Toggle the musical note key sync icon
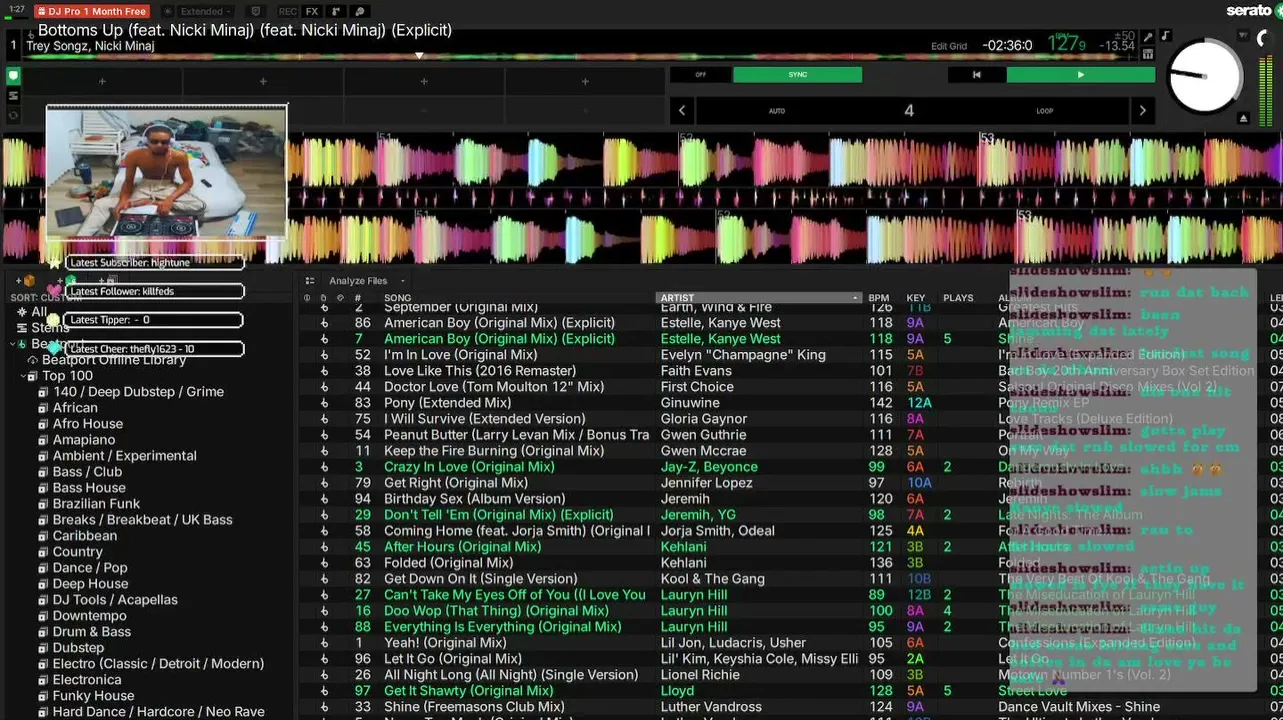The width and height of the screenshot is (1283, 720). (x=1165, y=37)
